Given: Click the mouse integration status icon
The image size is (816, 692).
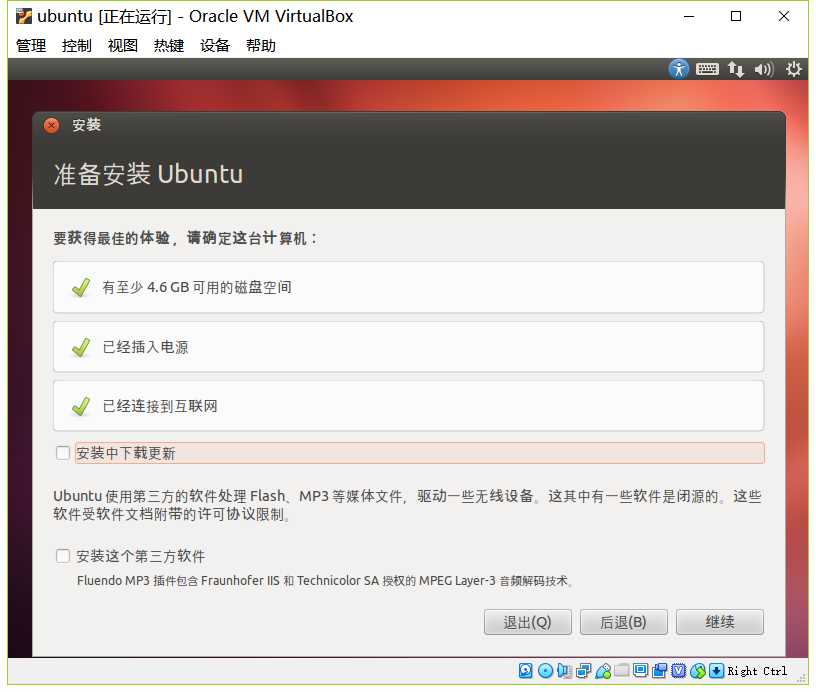Looking at the screenshot, I should (698, 671).
